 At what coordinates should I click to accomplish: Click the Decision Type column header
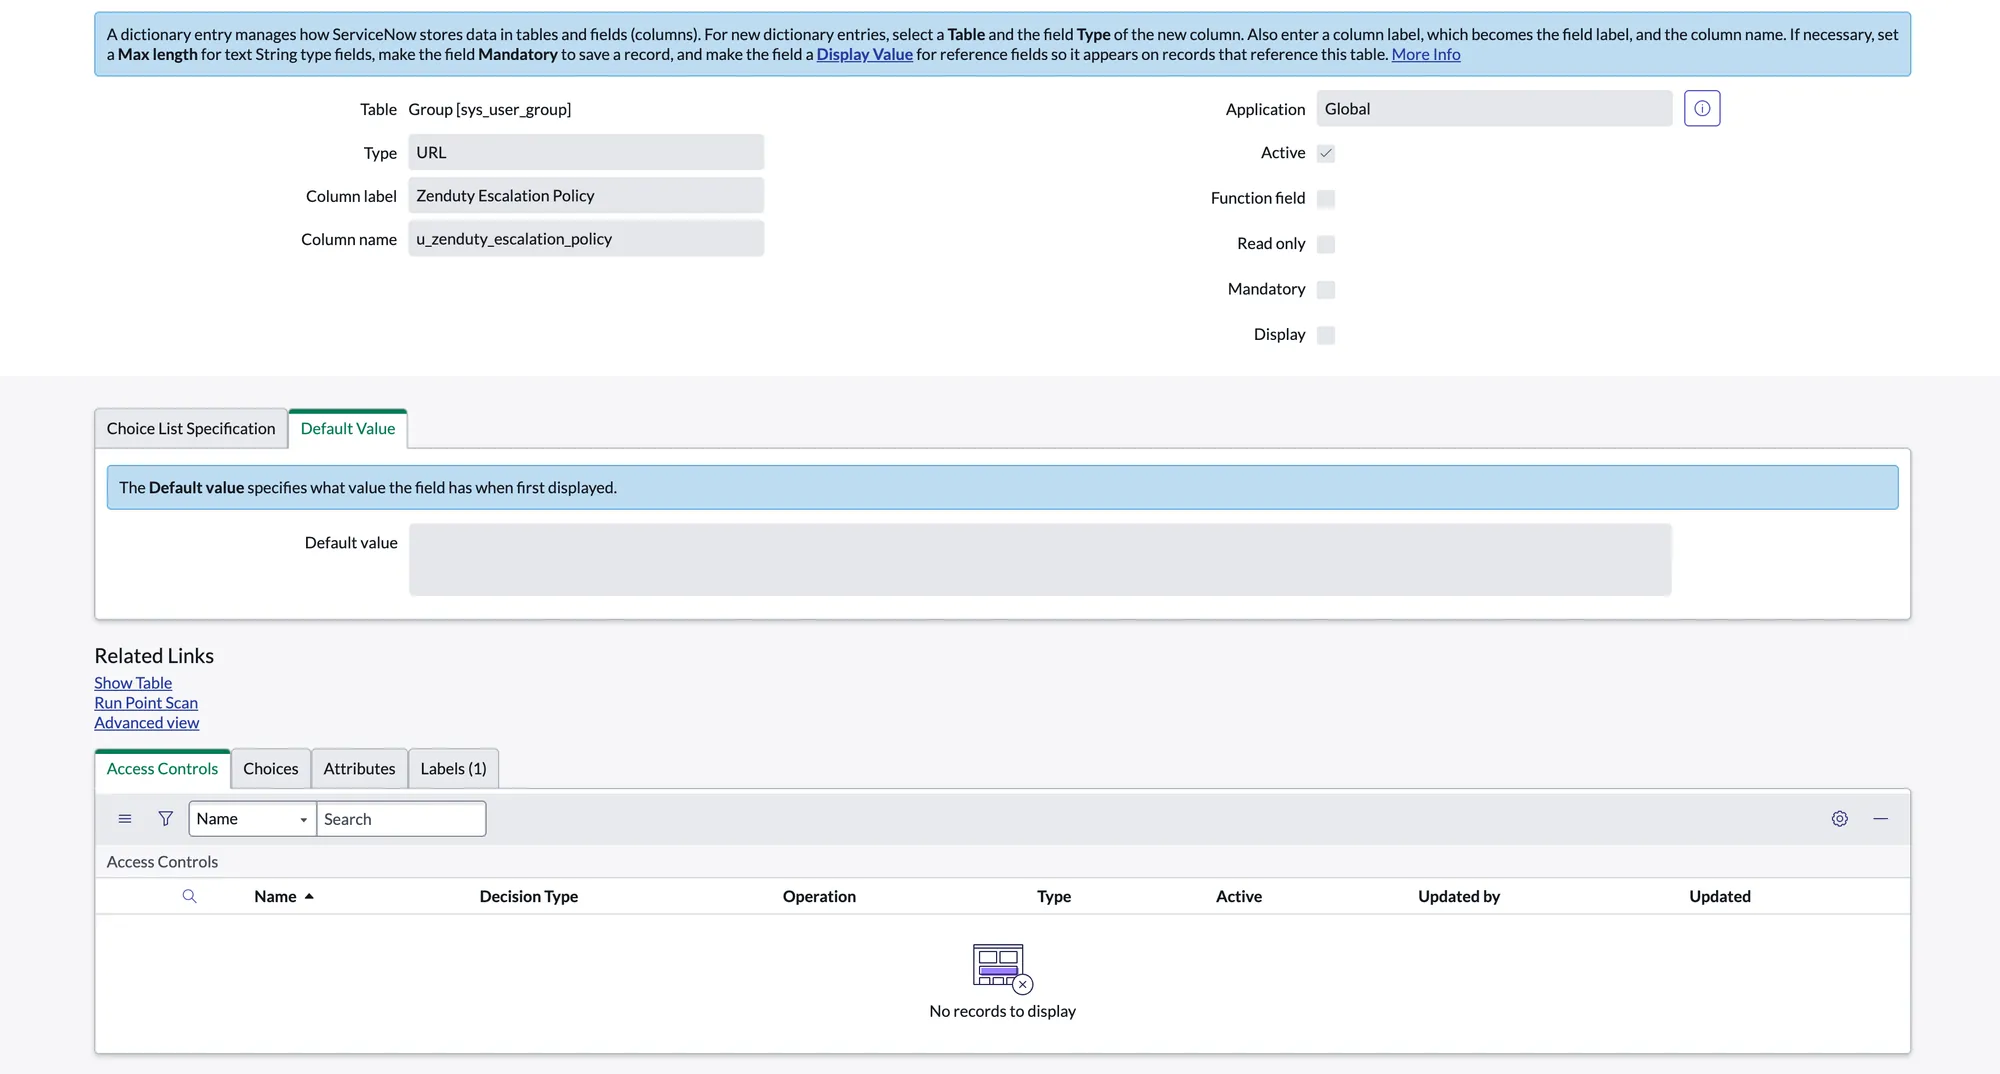528,896
